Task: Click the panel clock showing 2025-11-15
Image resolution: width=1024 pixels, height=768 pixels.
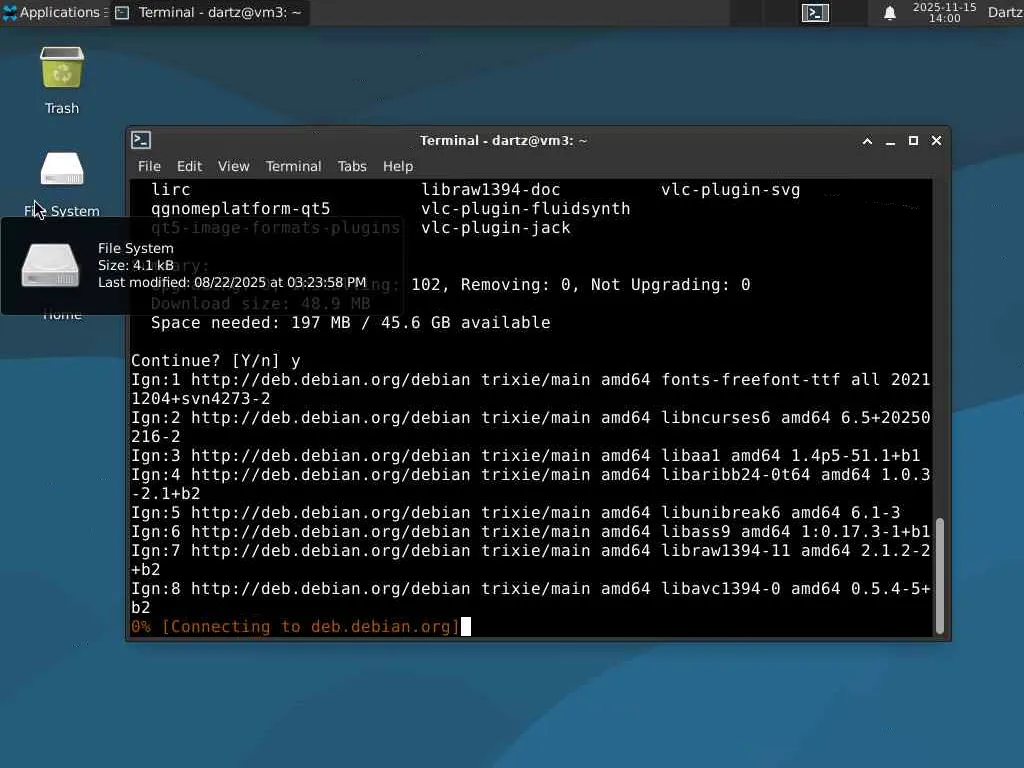Action: [944, 12]
